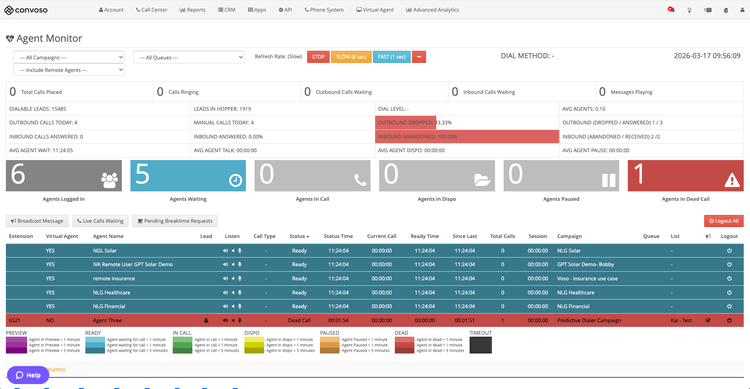Open the API menu

pos(285,10)
